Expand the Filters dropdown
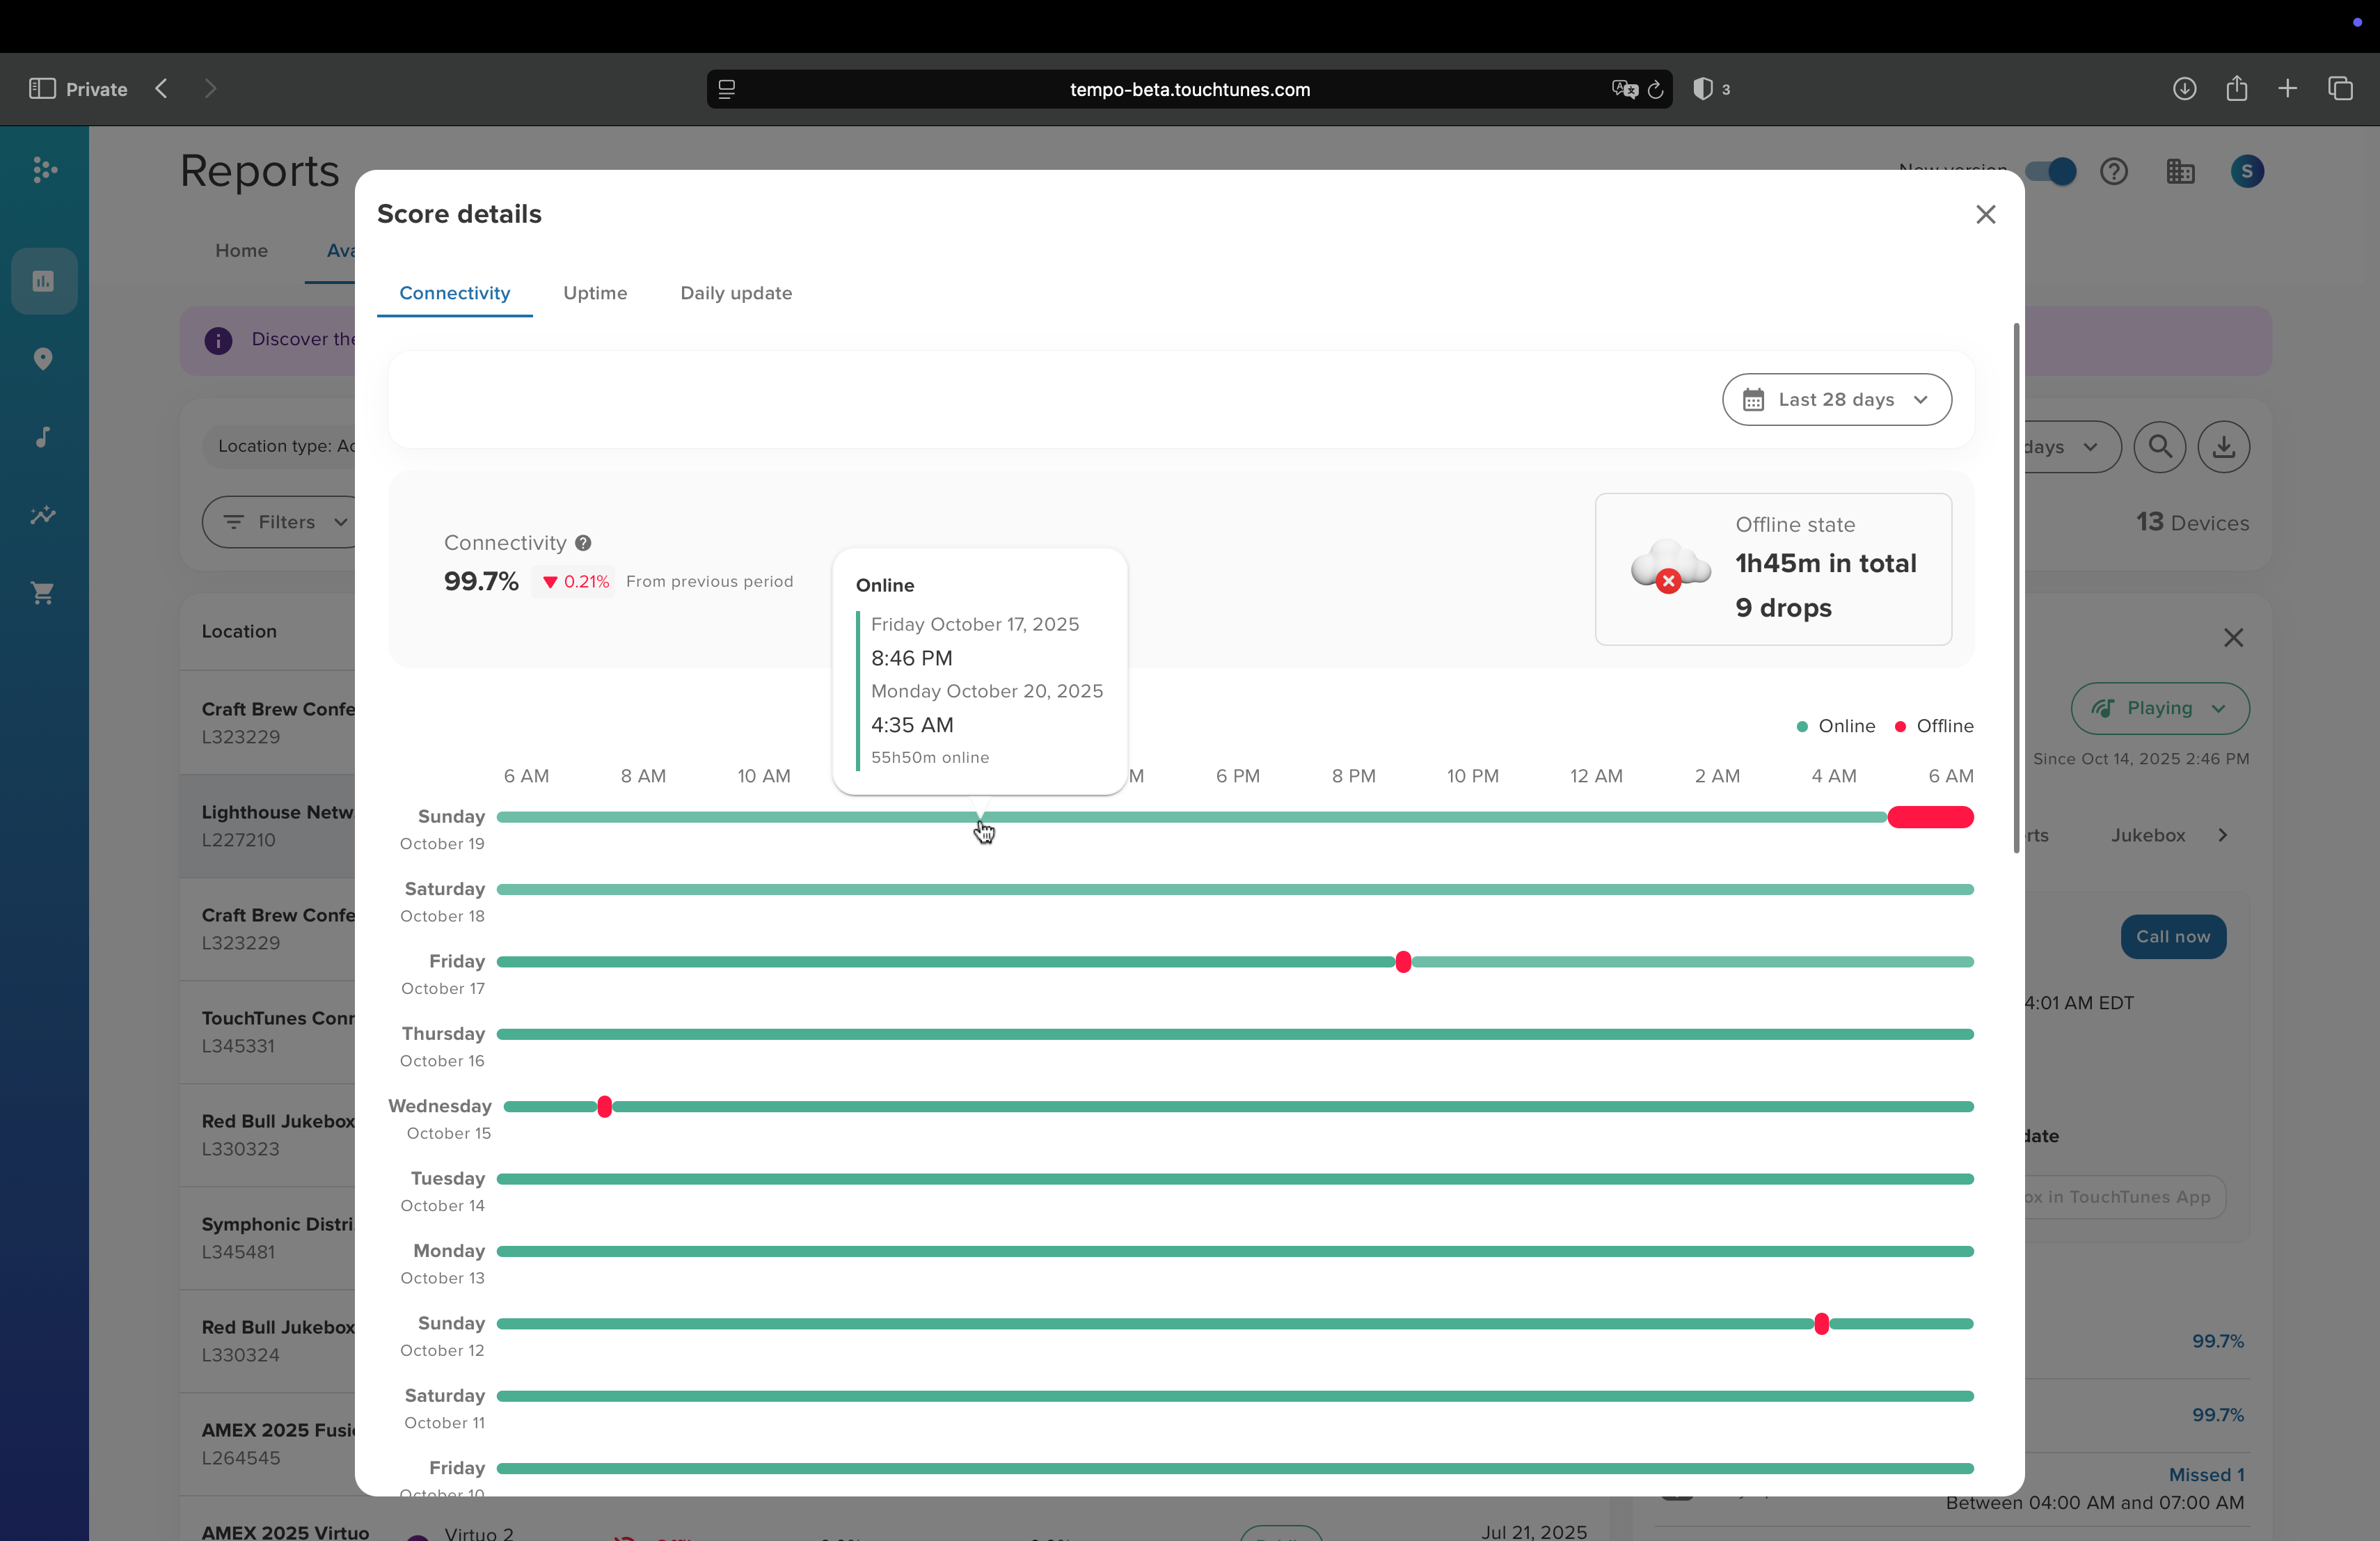 (285, 522)
